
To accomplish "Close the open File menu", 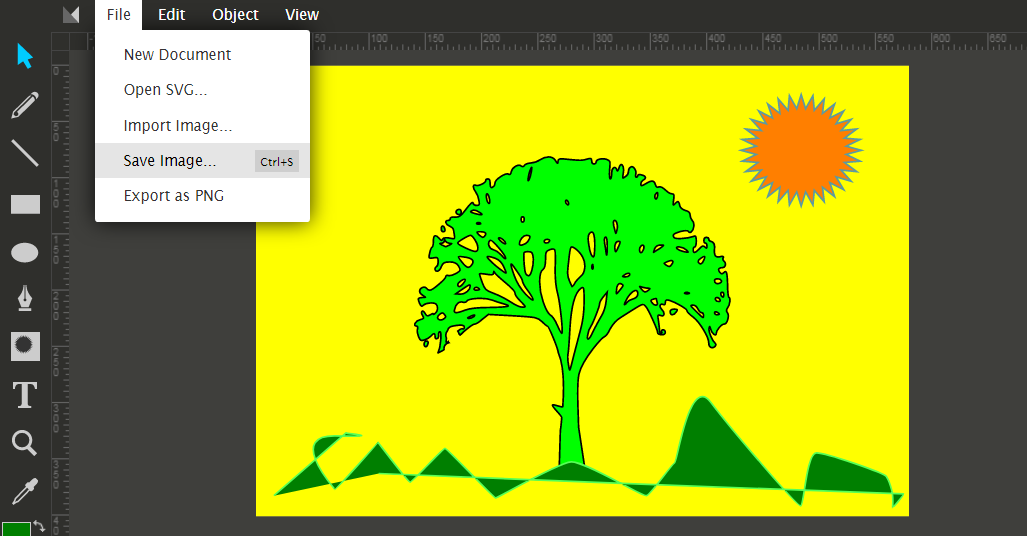I will [x=119, y=14].
